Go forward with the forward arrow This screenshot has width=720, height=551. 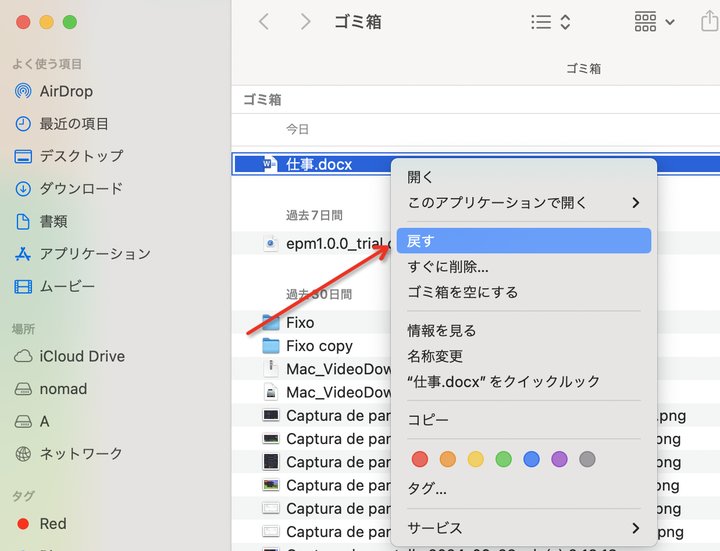coord(305,22)
